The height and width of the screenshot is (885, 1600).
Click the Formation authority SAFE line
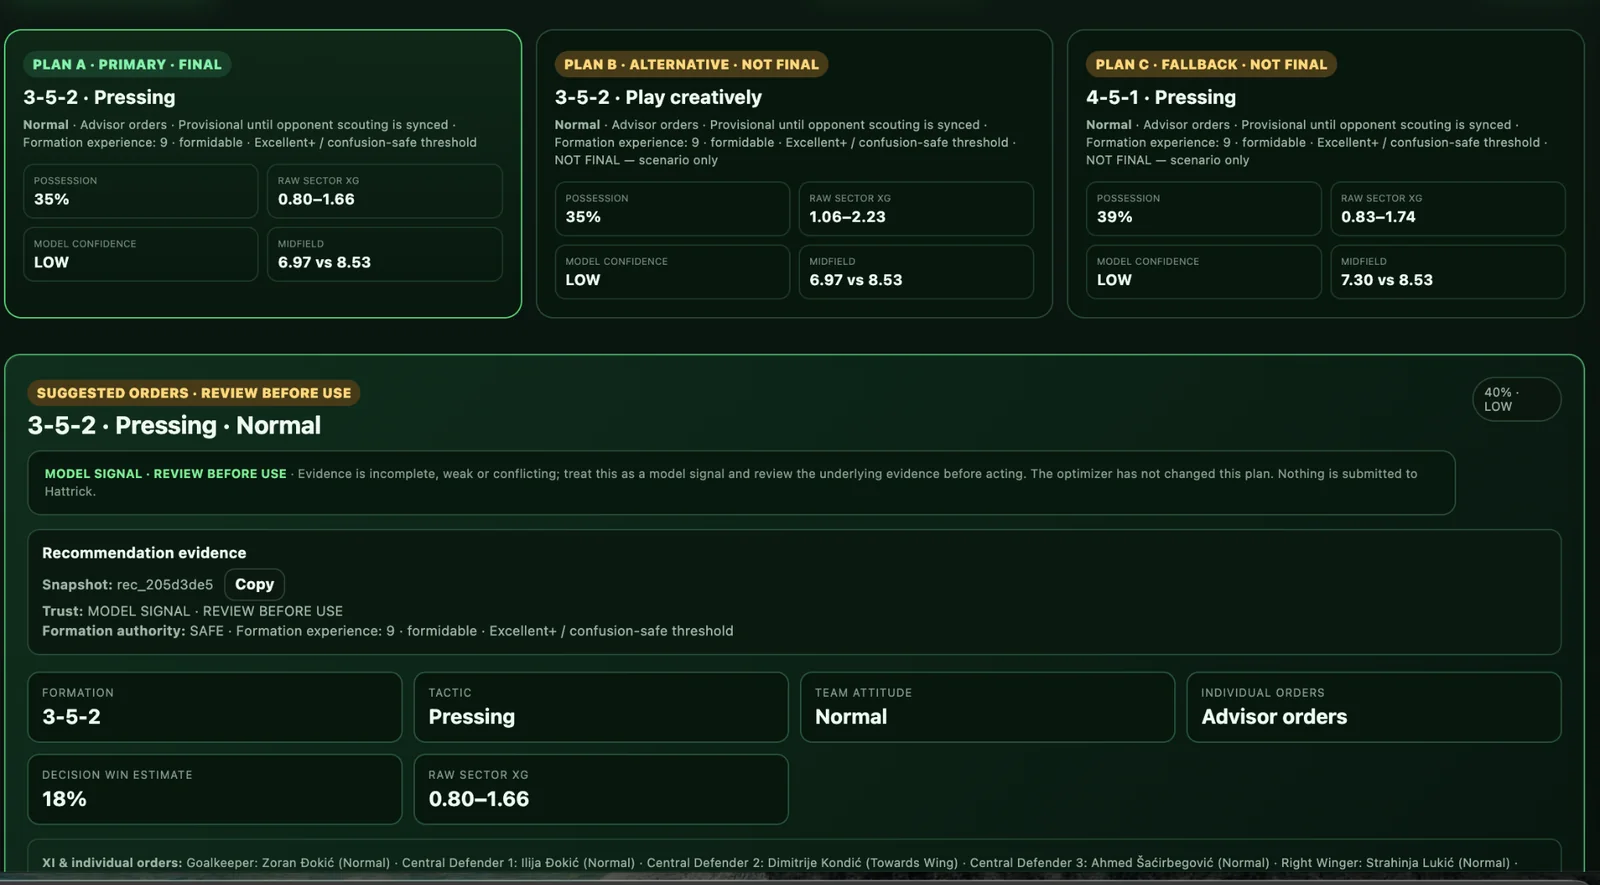coord(388,631)
